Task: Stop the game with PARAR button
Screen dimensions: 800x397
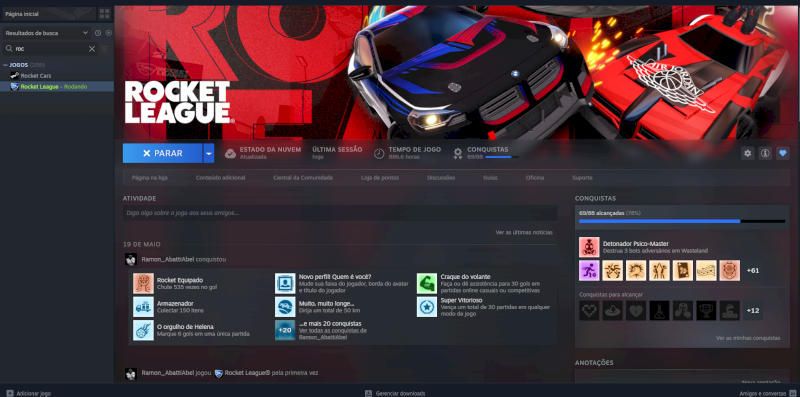Action: point(163,153)
